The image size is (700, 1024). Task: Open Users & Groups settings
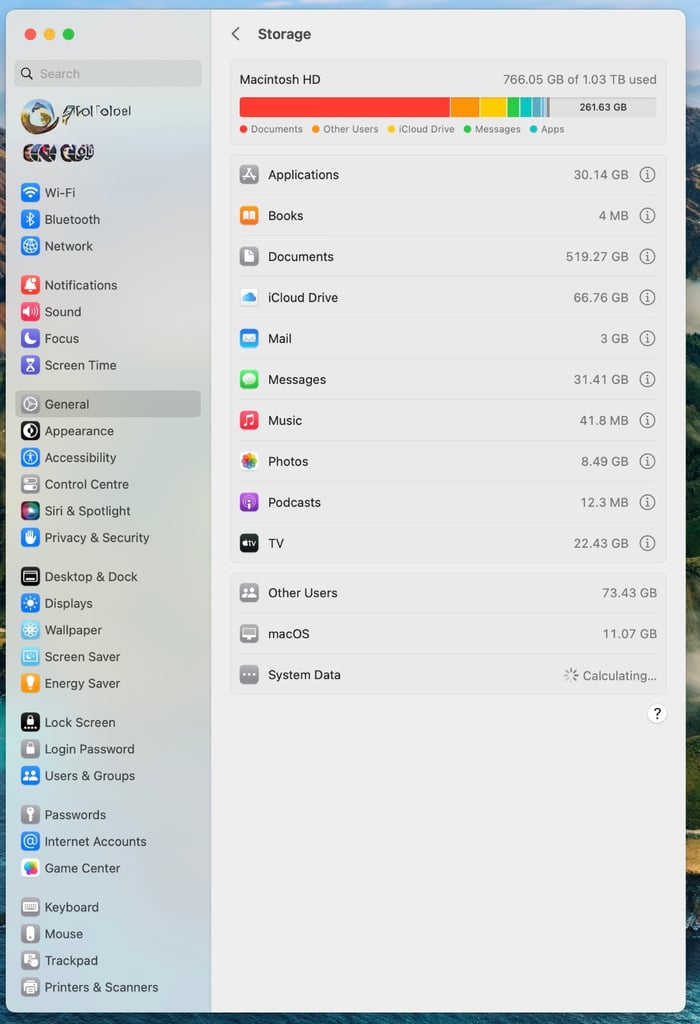coord(108,776)
